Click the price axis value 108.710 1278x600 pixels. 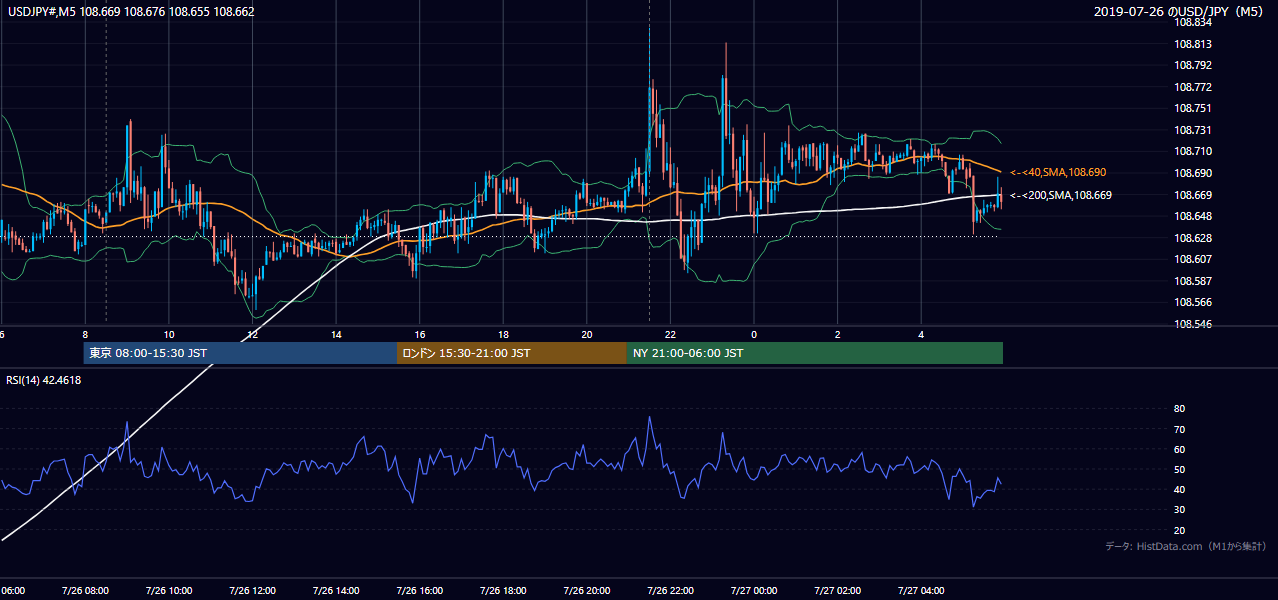(x=1194, y=151)
